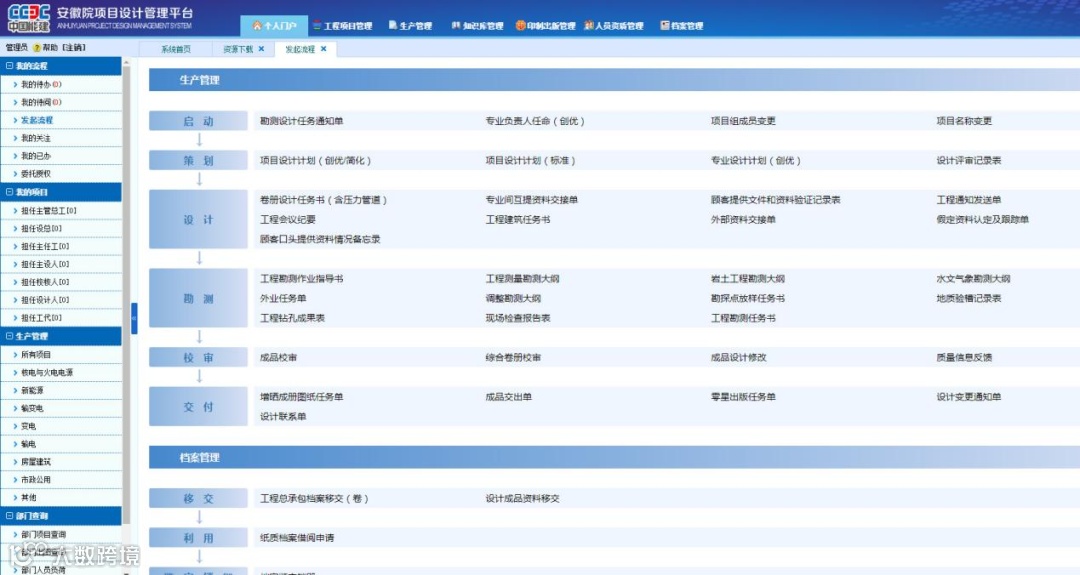Collapse the 我的流程 sidebar section
The height and width of the screenshot is (575, 1080).
pos(10,66)
